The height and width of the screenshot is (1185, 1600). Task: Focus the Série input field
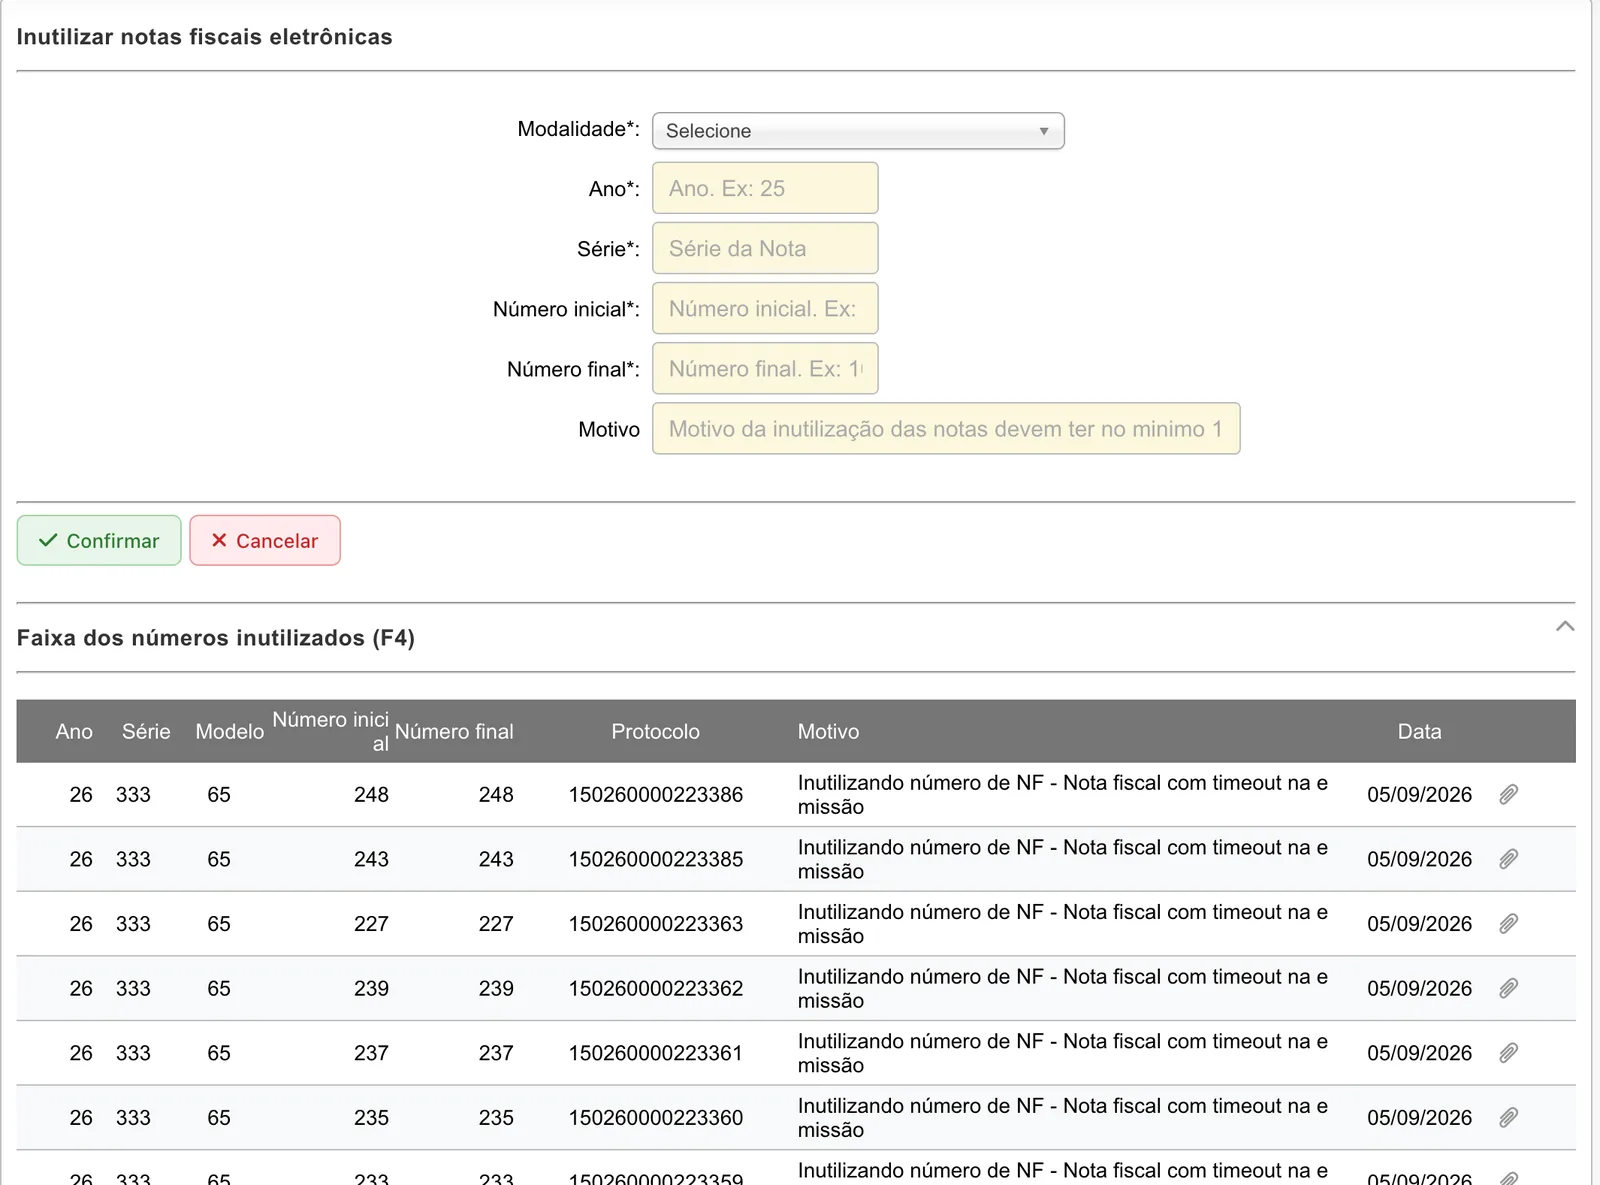765,248
